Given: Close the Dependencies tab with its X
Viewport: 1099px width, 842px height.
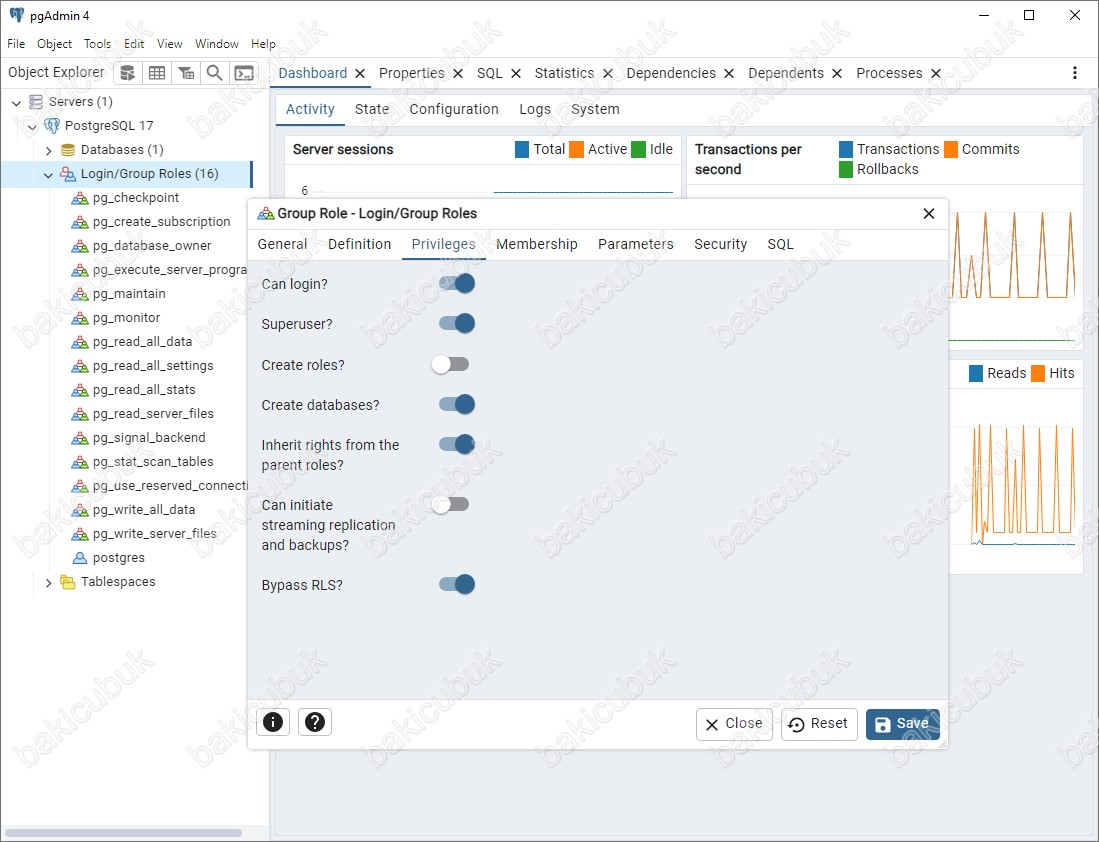Looking at the screenshot, I should click(x=729, y=74).
